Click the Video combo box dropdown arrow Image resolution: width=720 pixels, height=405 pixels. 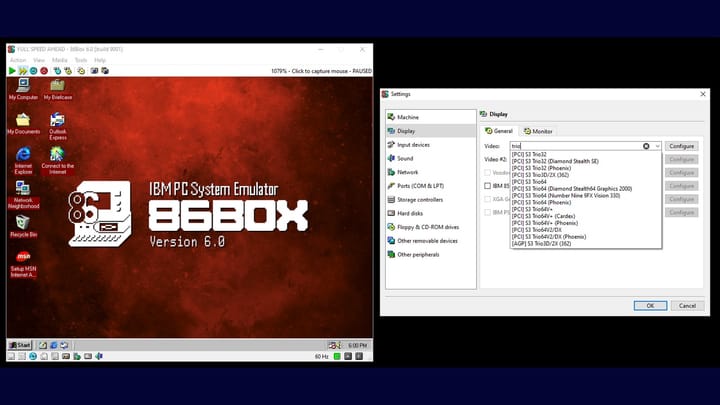pyautogui.click(x=657, y=146)
